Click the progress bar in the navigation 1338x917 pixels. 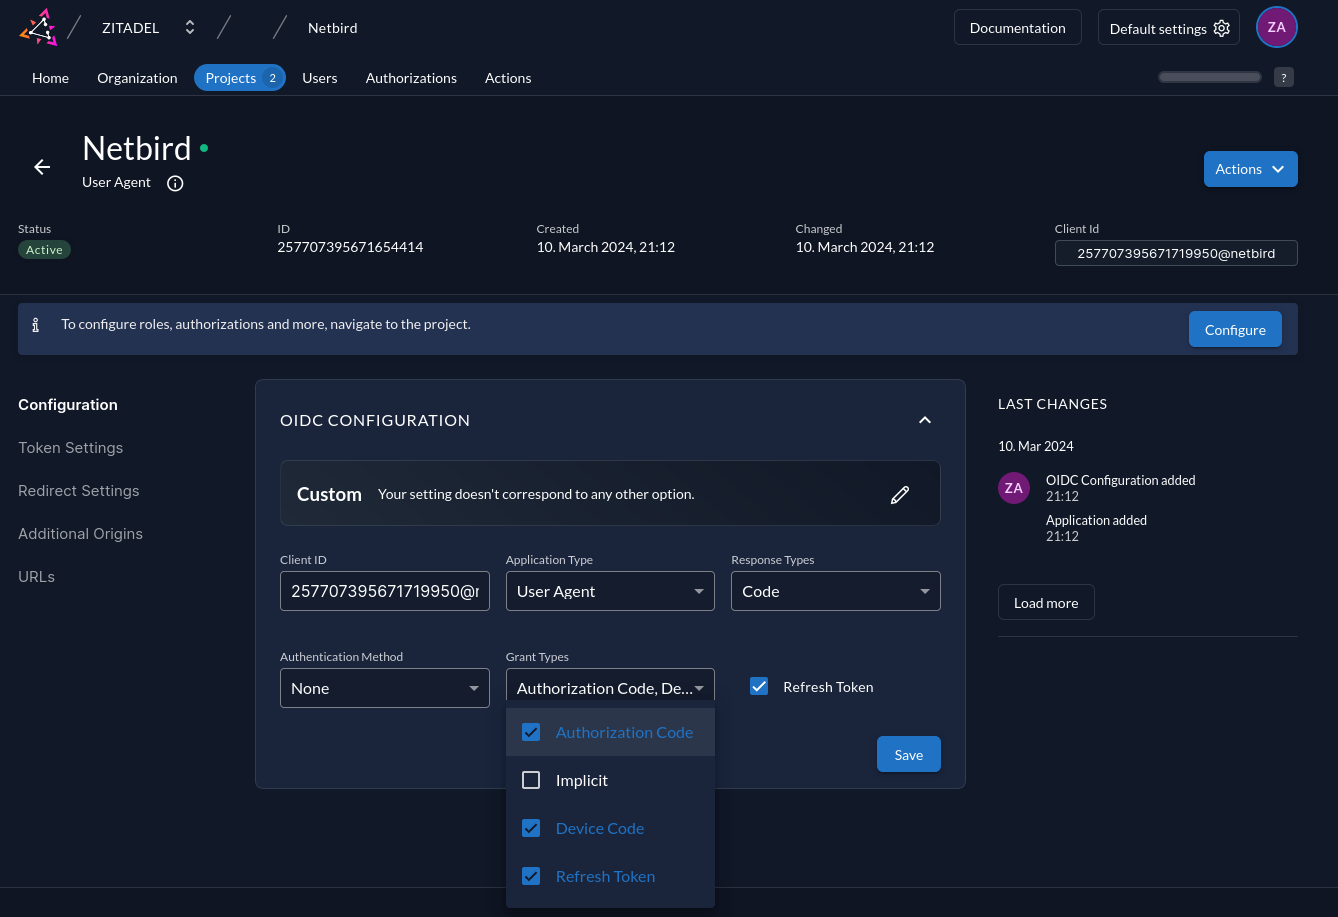click(1210, 77)
